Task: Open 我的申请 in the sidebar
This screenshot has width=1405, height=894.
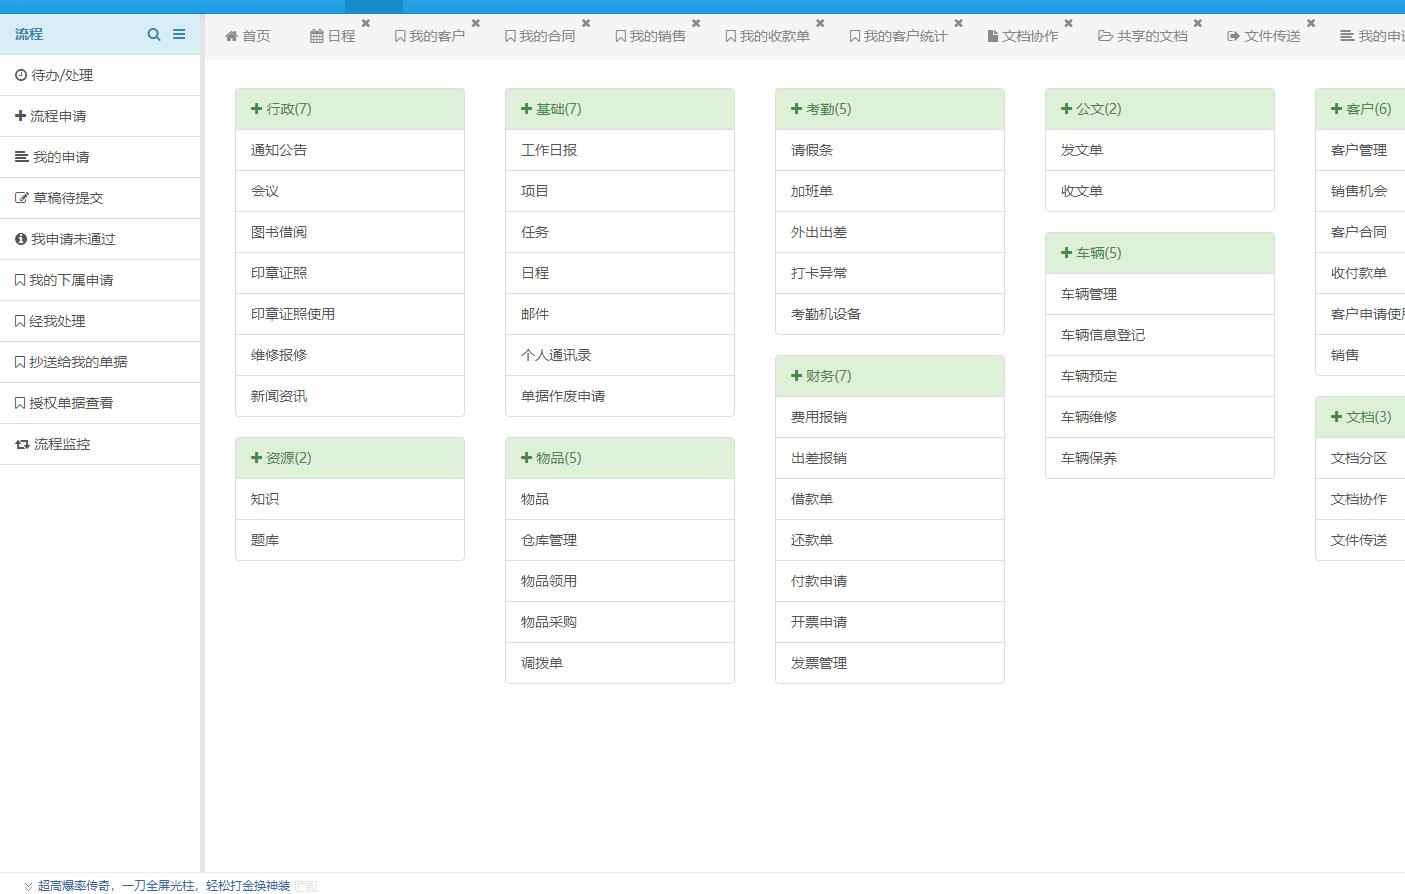Action: pos(100,157)
